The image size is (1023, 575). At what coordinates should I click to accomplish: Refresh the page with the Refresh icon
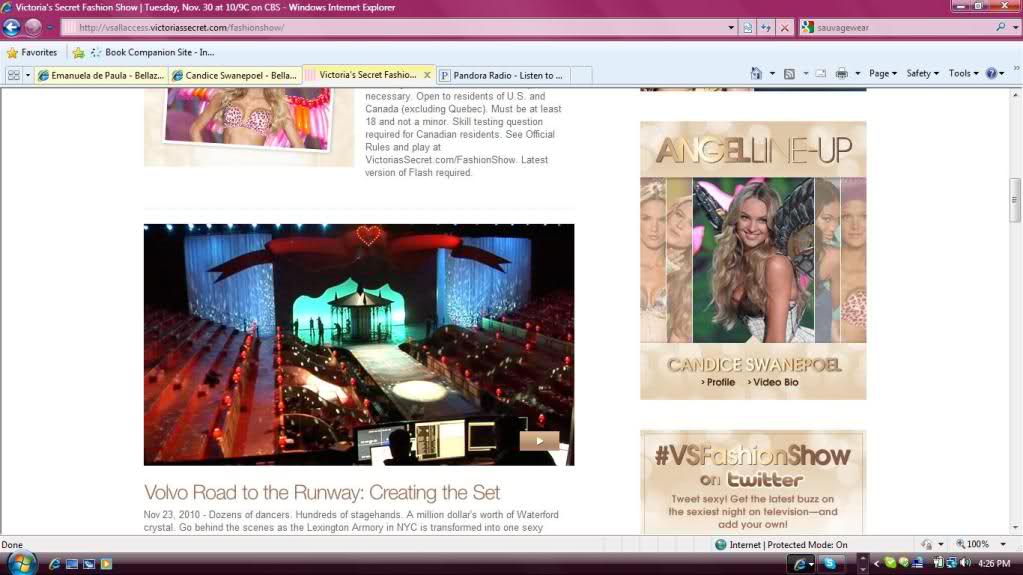click(766, 27)
